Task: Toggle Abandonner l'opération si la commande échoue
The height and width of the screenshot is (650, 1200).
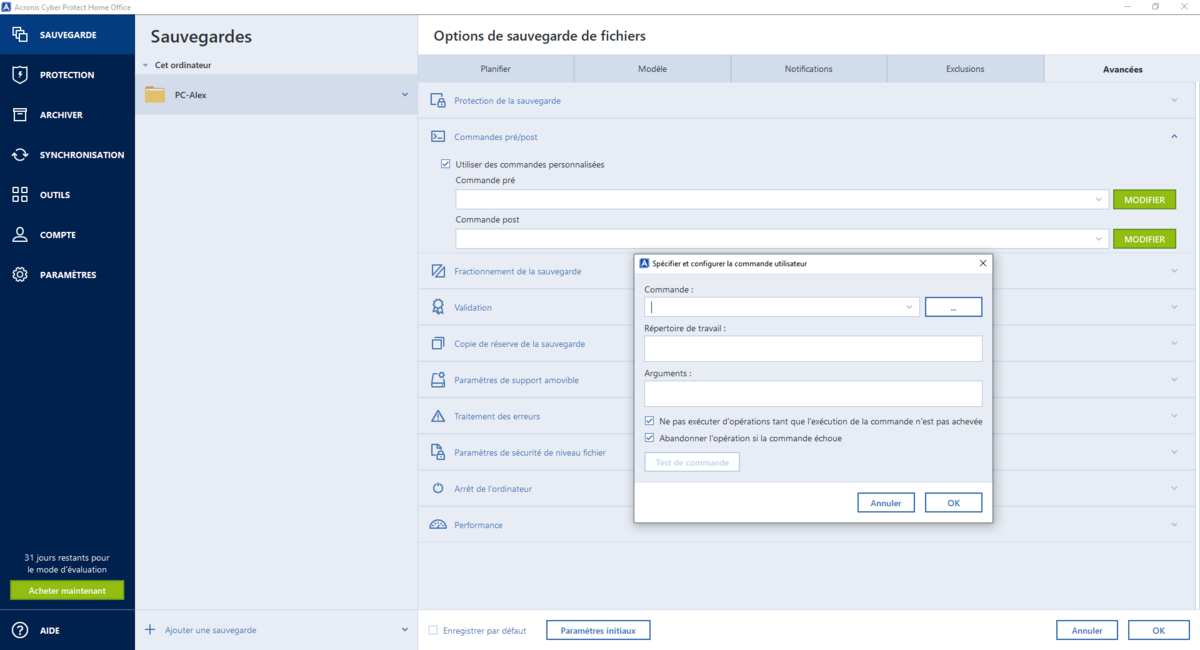Action: click(x=650, y=438)
